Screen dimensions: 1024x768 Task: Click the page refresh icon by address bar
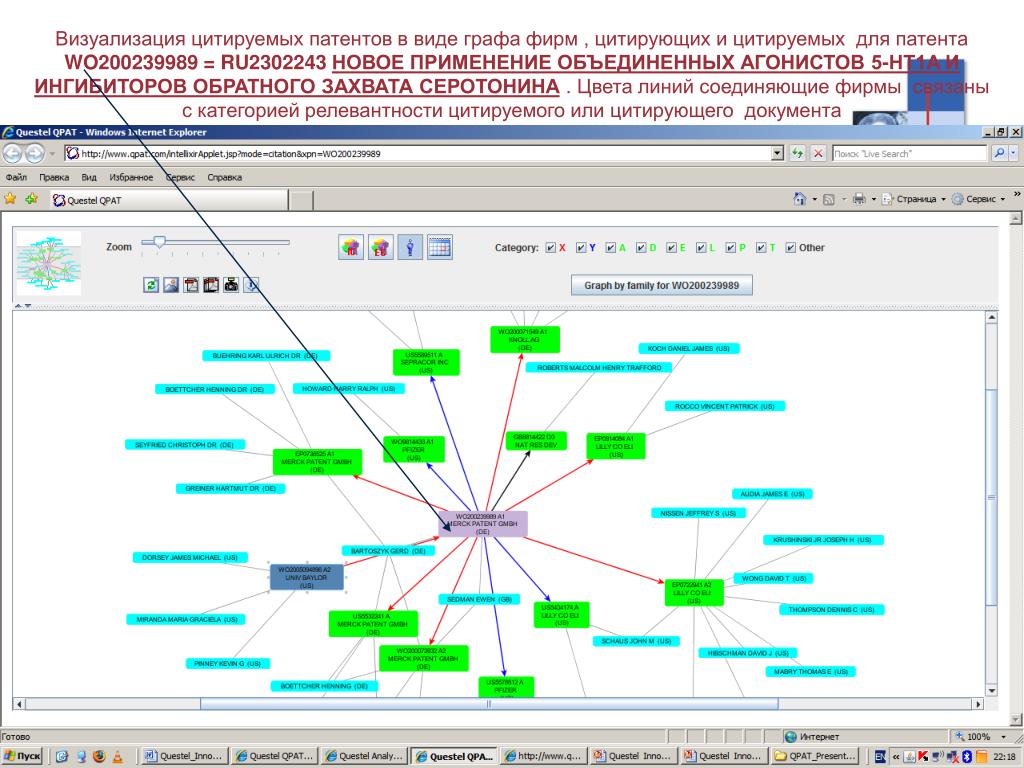tap(797, 153)
